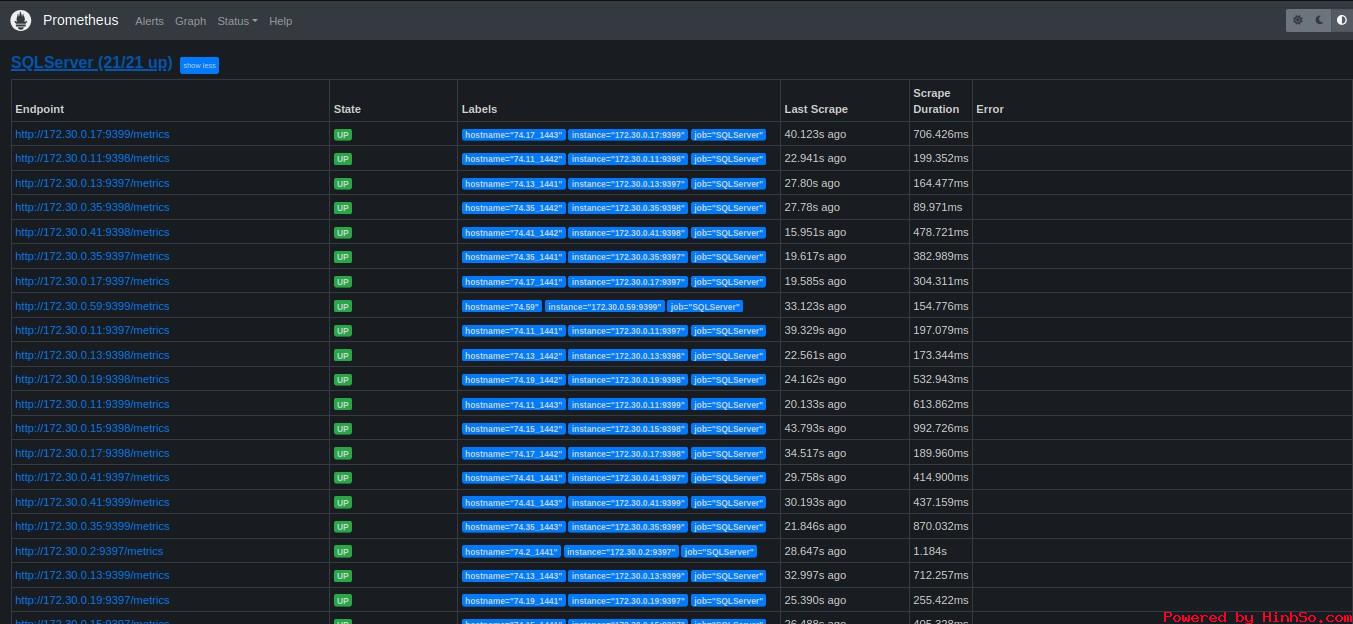Open endpoint http://172.30.0.13:9399/metrics
Screen dimensions: 1353x624
point(92,575)
